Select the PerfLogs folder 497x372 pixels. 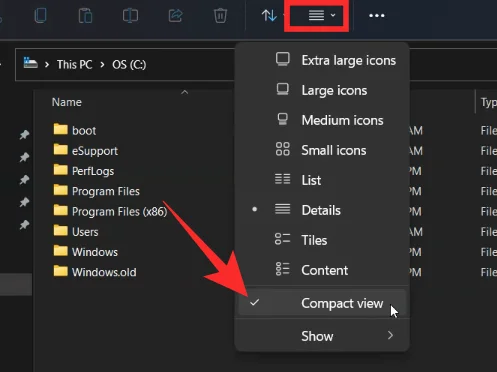93,171
